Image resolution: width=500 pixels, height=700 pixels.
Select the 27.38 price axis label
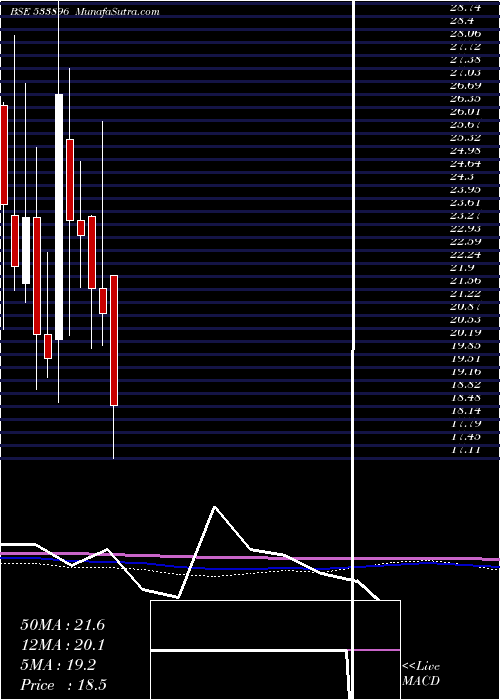click(x=466, y=59)
